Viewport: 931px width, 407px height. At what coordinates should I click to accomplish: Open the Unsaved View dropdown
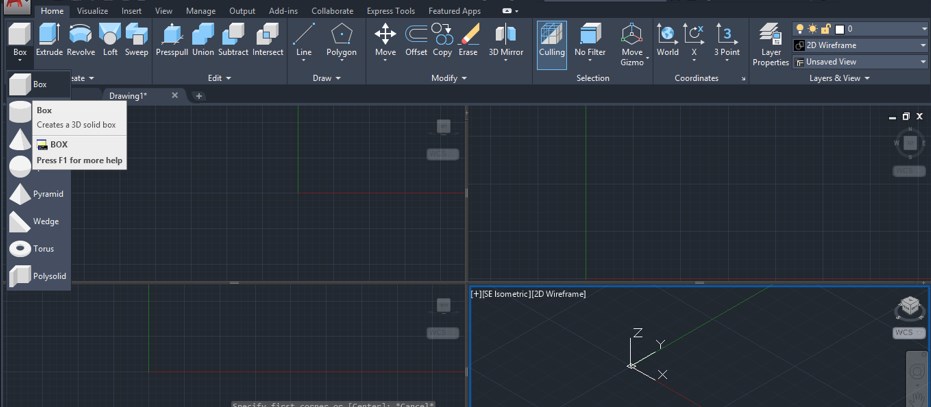pyautogui.click(x=860, y=62)
